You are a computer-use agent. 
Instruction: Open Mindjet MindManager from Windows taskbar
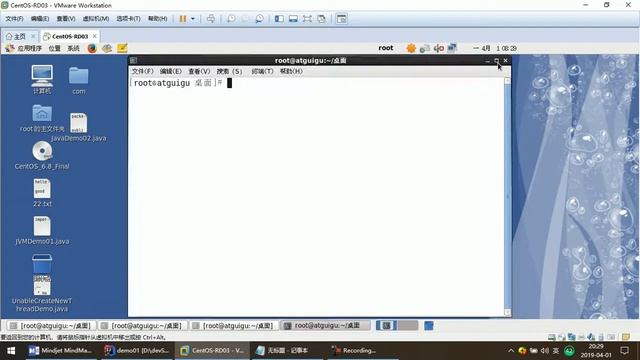(61, 351)
